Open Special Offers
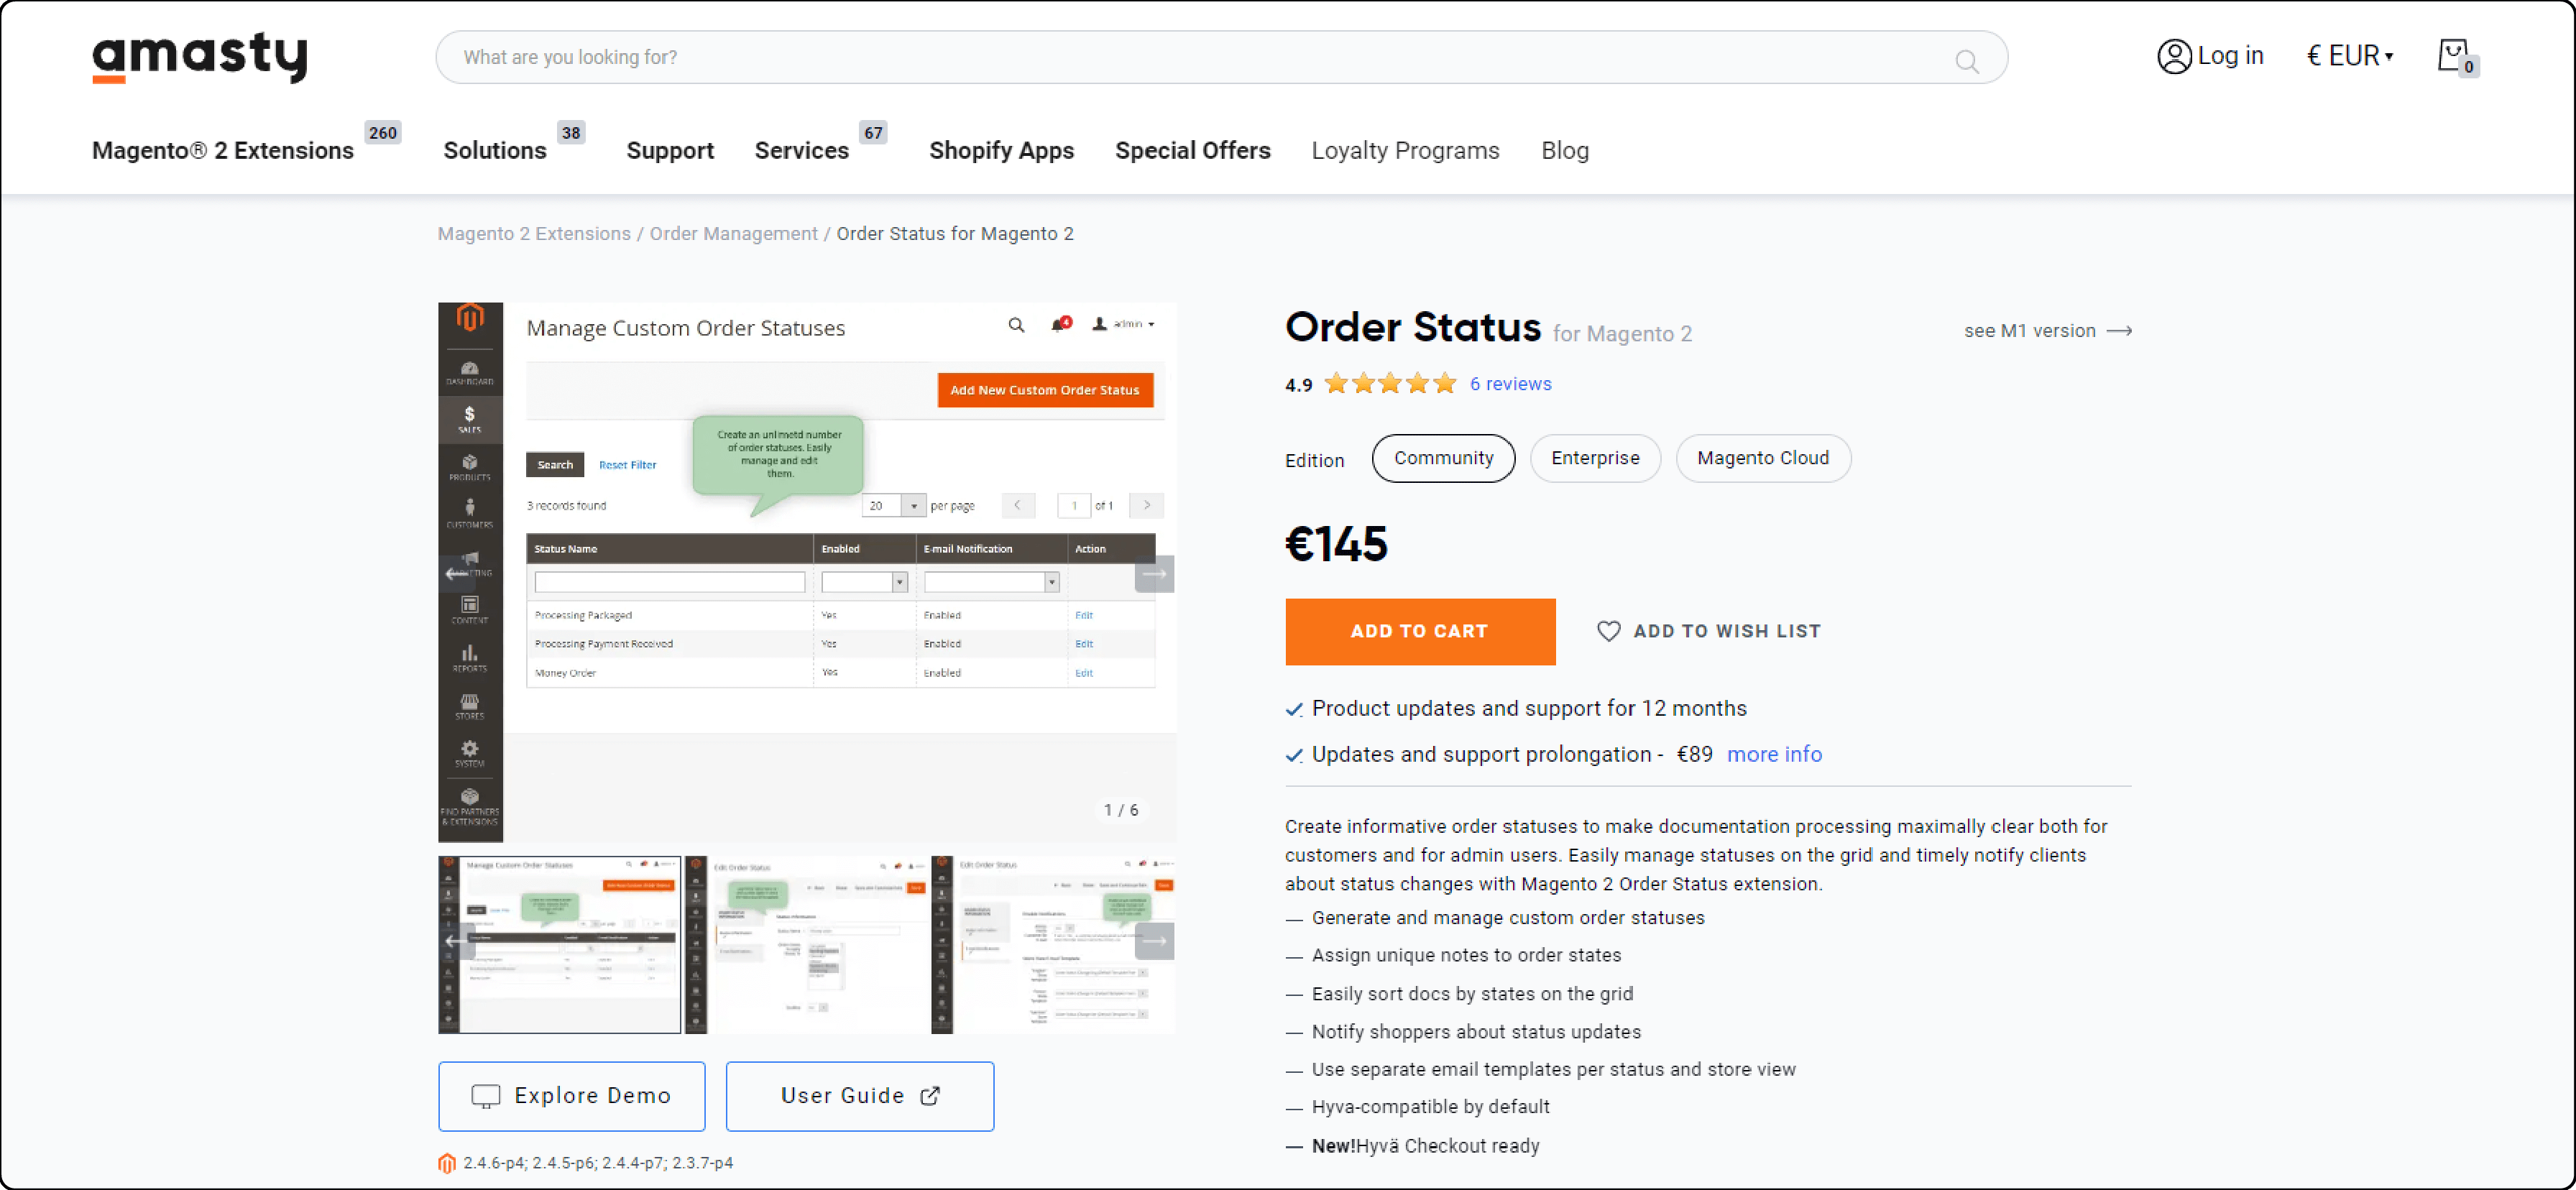2576x1190 pixels. 1192,151
